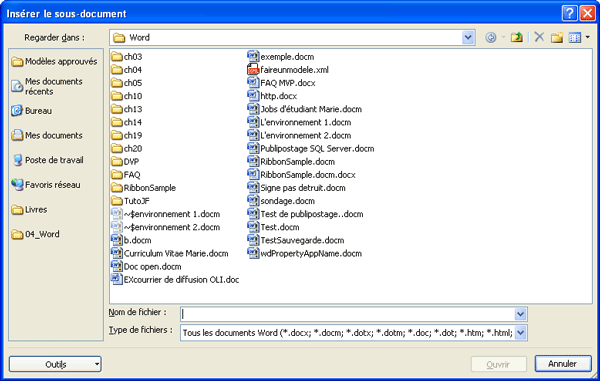
Task: Open Modèles approuvés in the sidebar
Action: point(54,61)
